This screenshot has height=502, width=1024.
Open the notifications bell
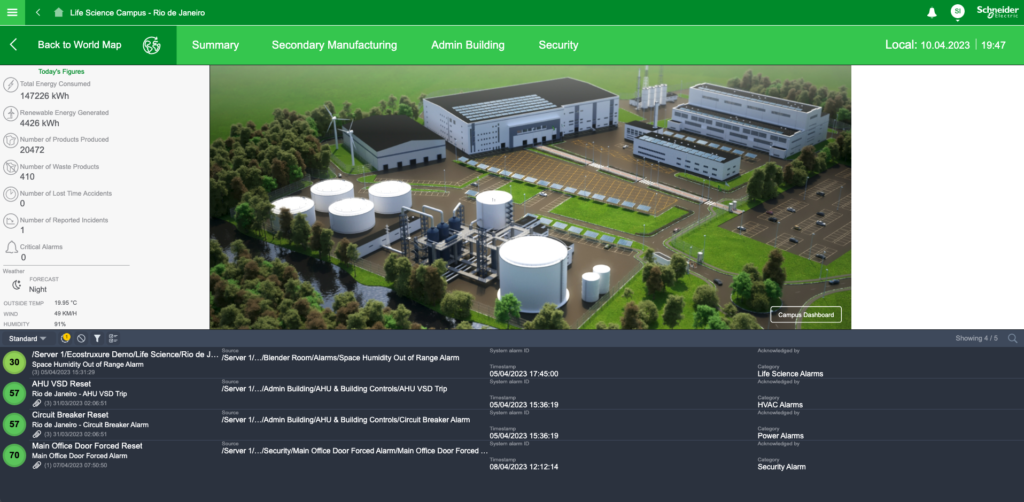click(x=932, y=12)
